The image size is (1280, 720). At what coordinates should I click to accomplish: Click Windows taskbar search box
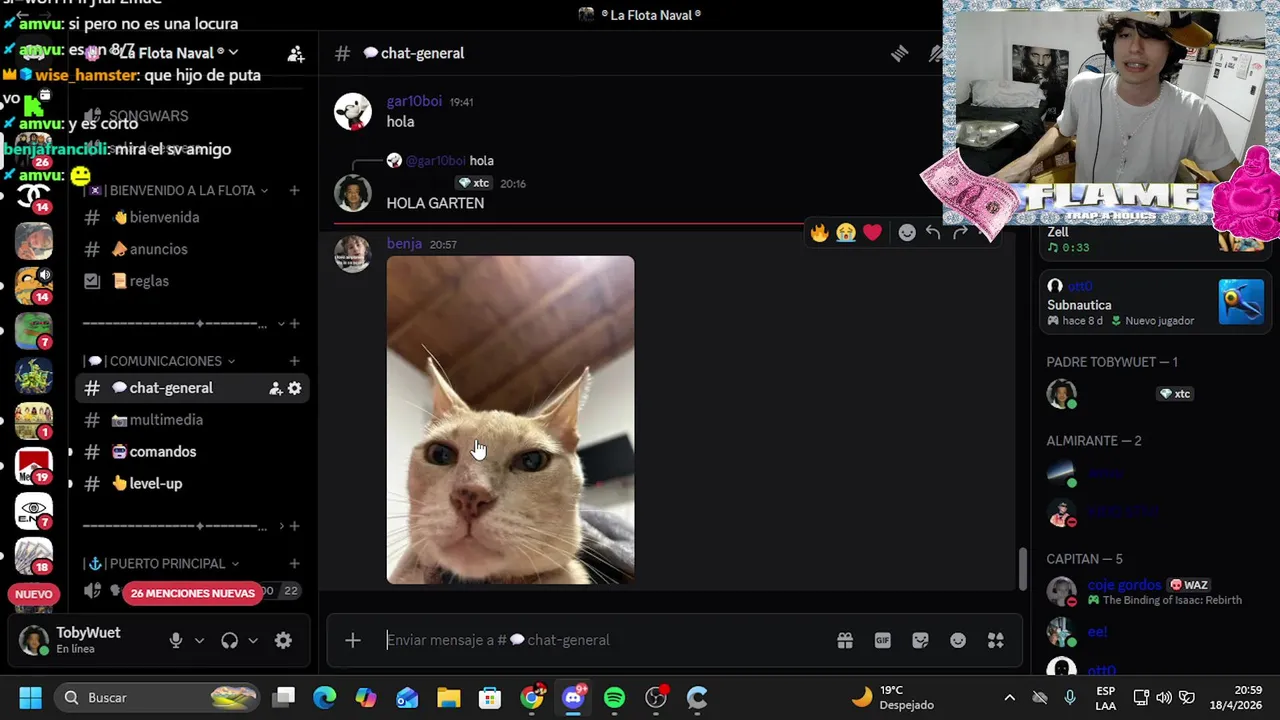[155, 697]
